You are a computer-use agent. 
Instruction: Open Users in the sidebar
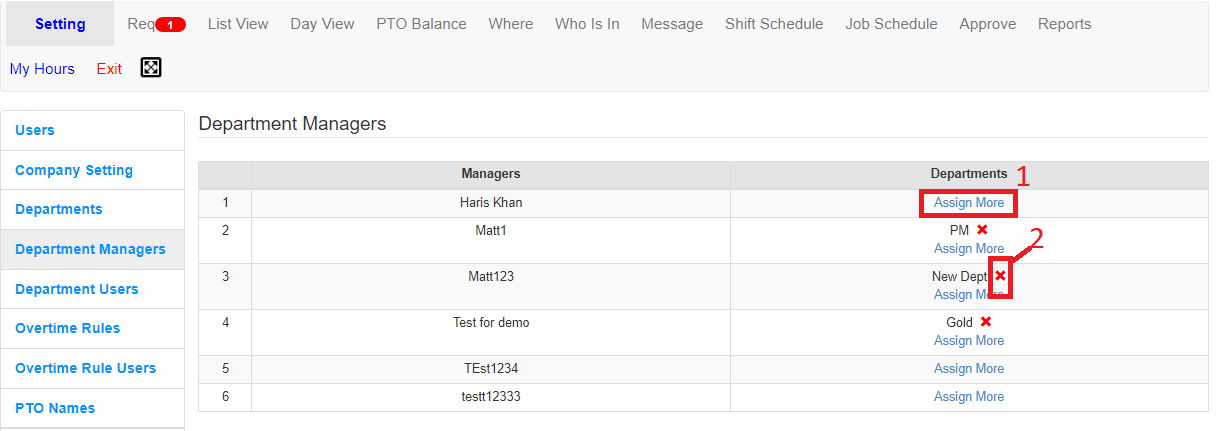(x=35, y=130)
